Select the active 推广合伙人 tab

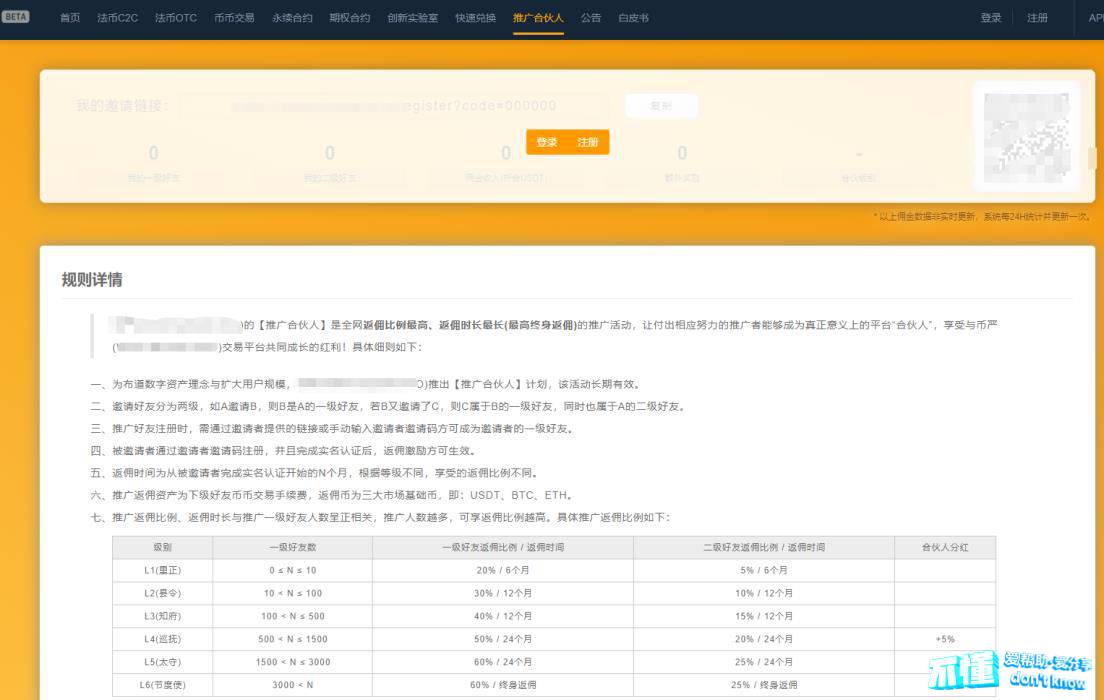[538, 18]
